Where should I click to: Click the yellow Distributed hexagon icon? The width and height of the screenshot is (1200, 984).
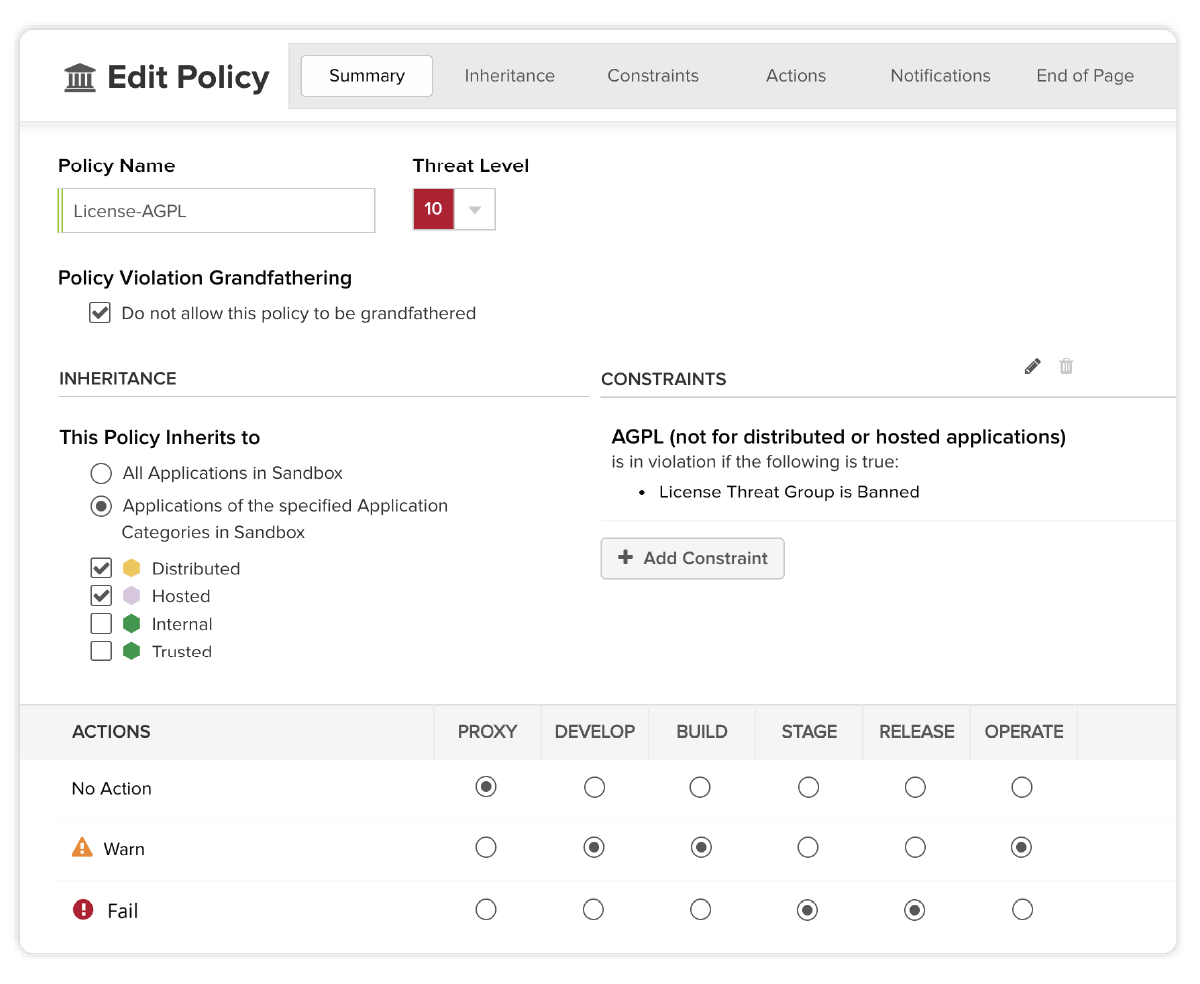coord(131,568)
